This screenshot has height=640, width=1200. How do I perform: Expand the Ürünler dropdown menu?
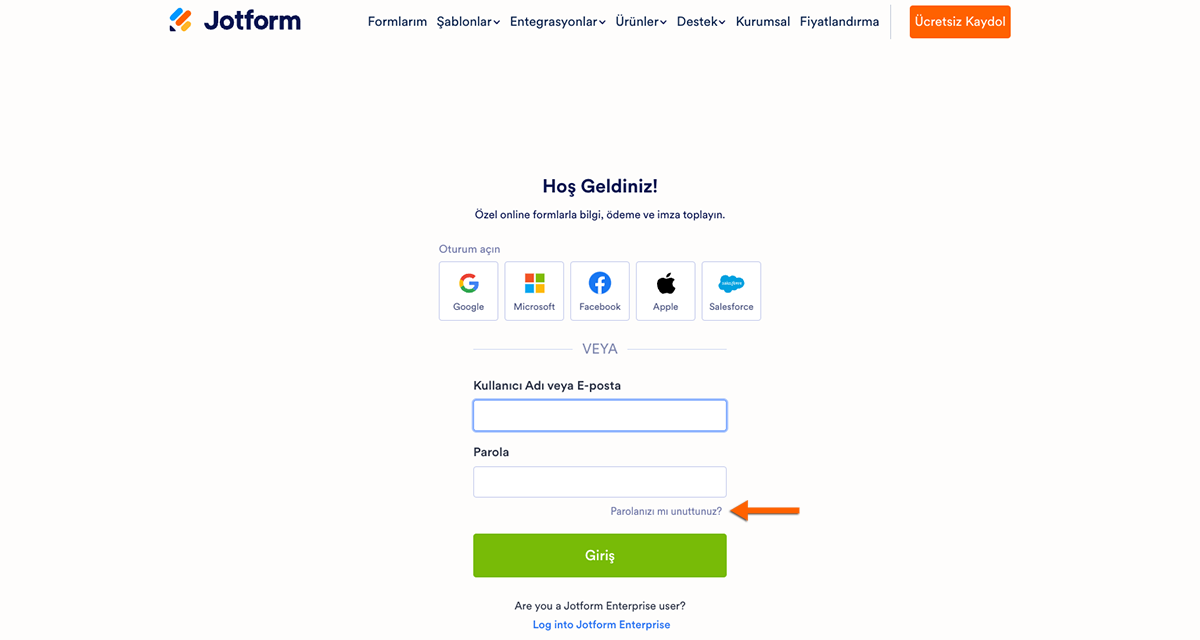point(641,22)
